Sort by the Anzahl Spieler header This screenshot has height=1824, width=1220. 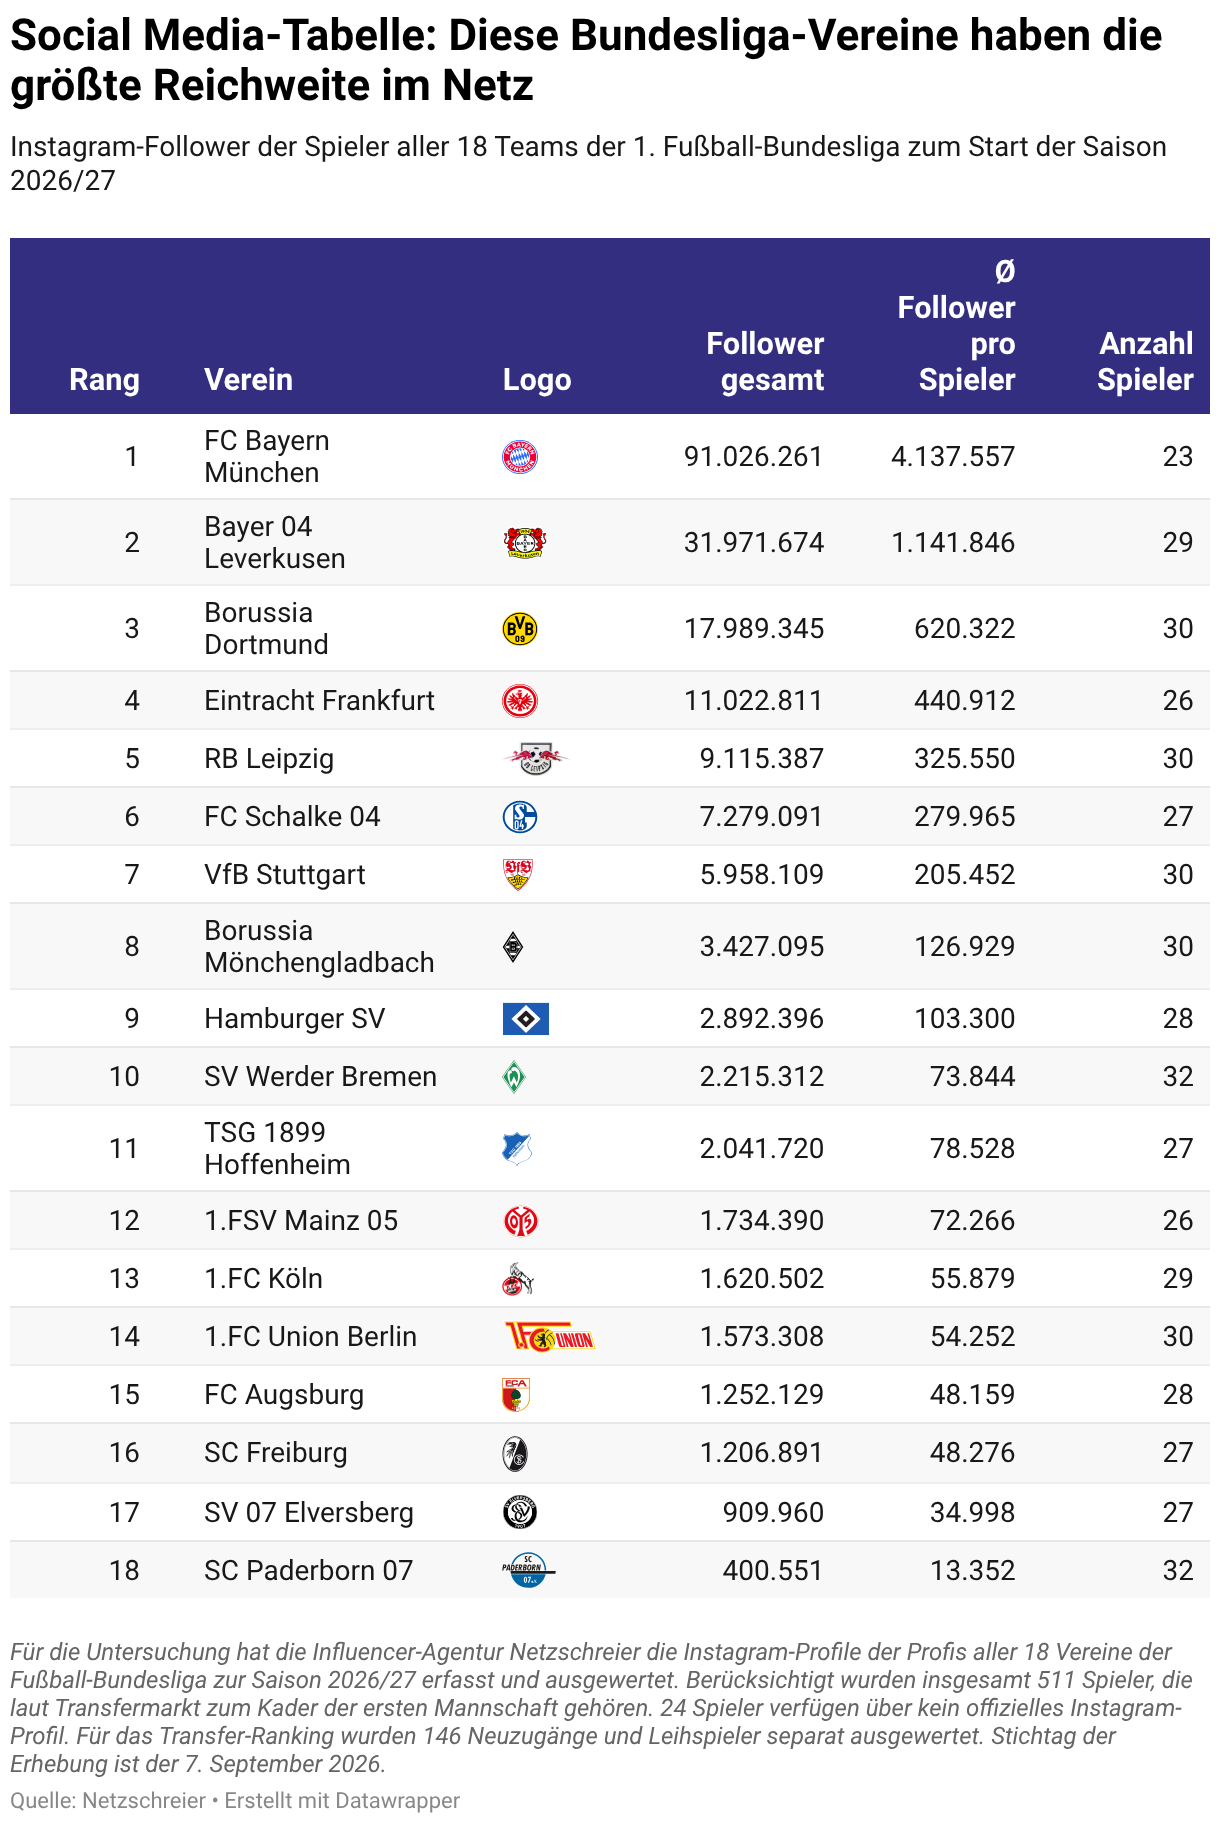[1145, 362]
